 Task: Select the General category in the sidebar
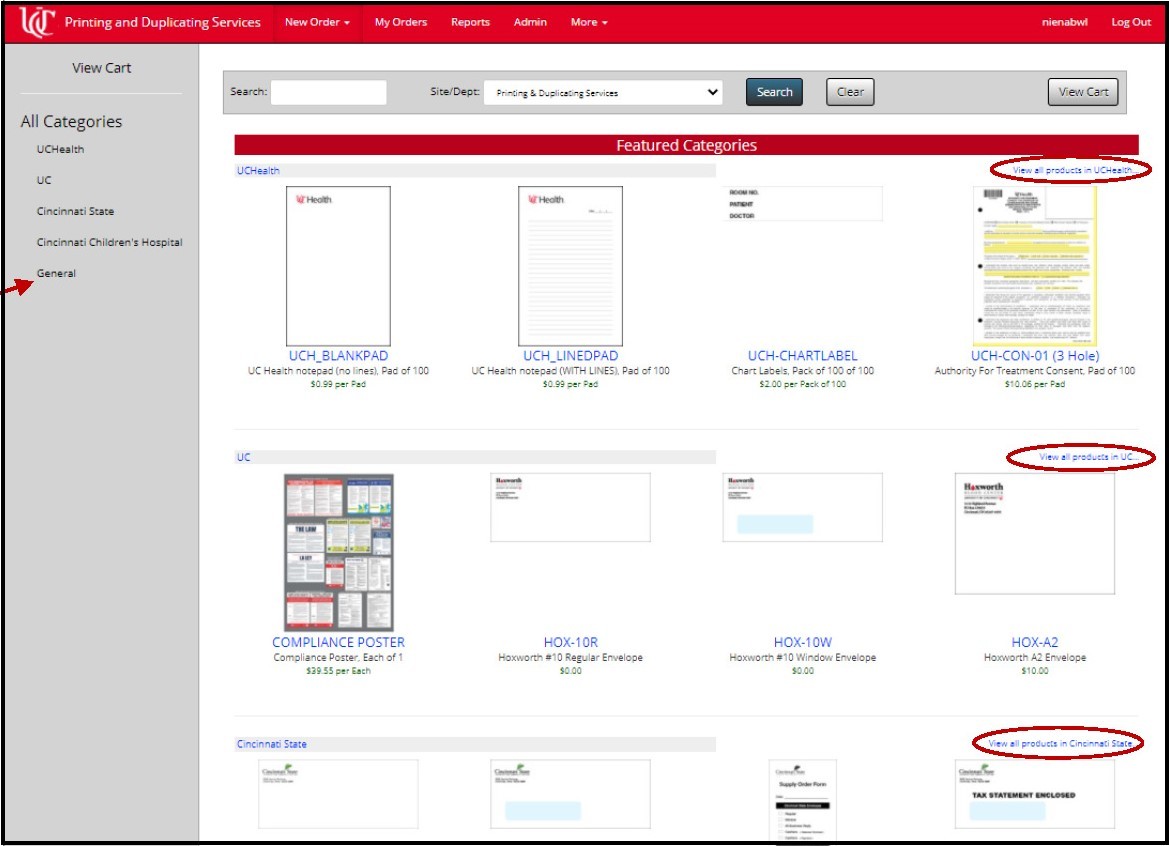point(57,272)
